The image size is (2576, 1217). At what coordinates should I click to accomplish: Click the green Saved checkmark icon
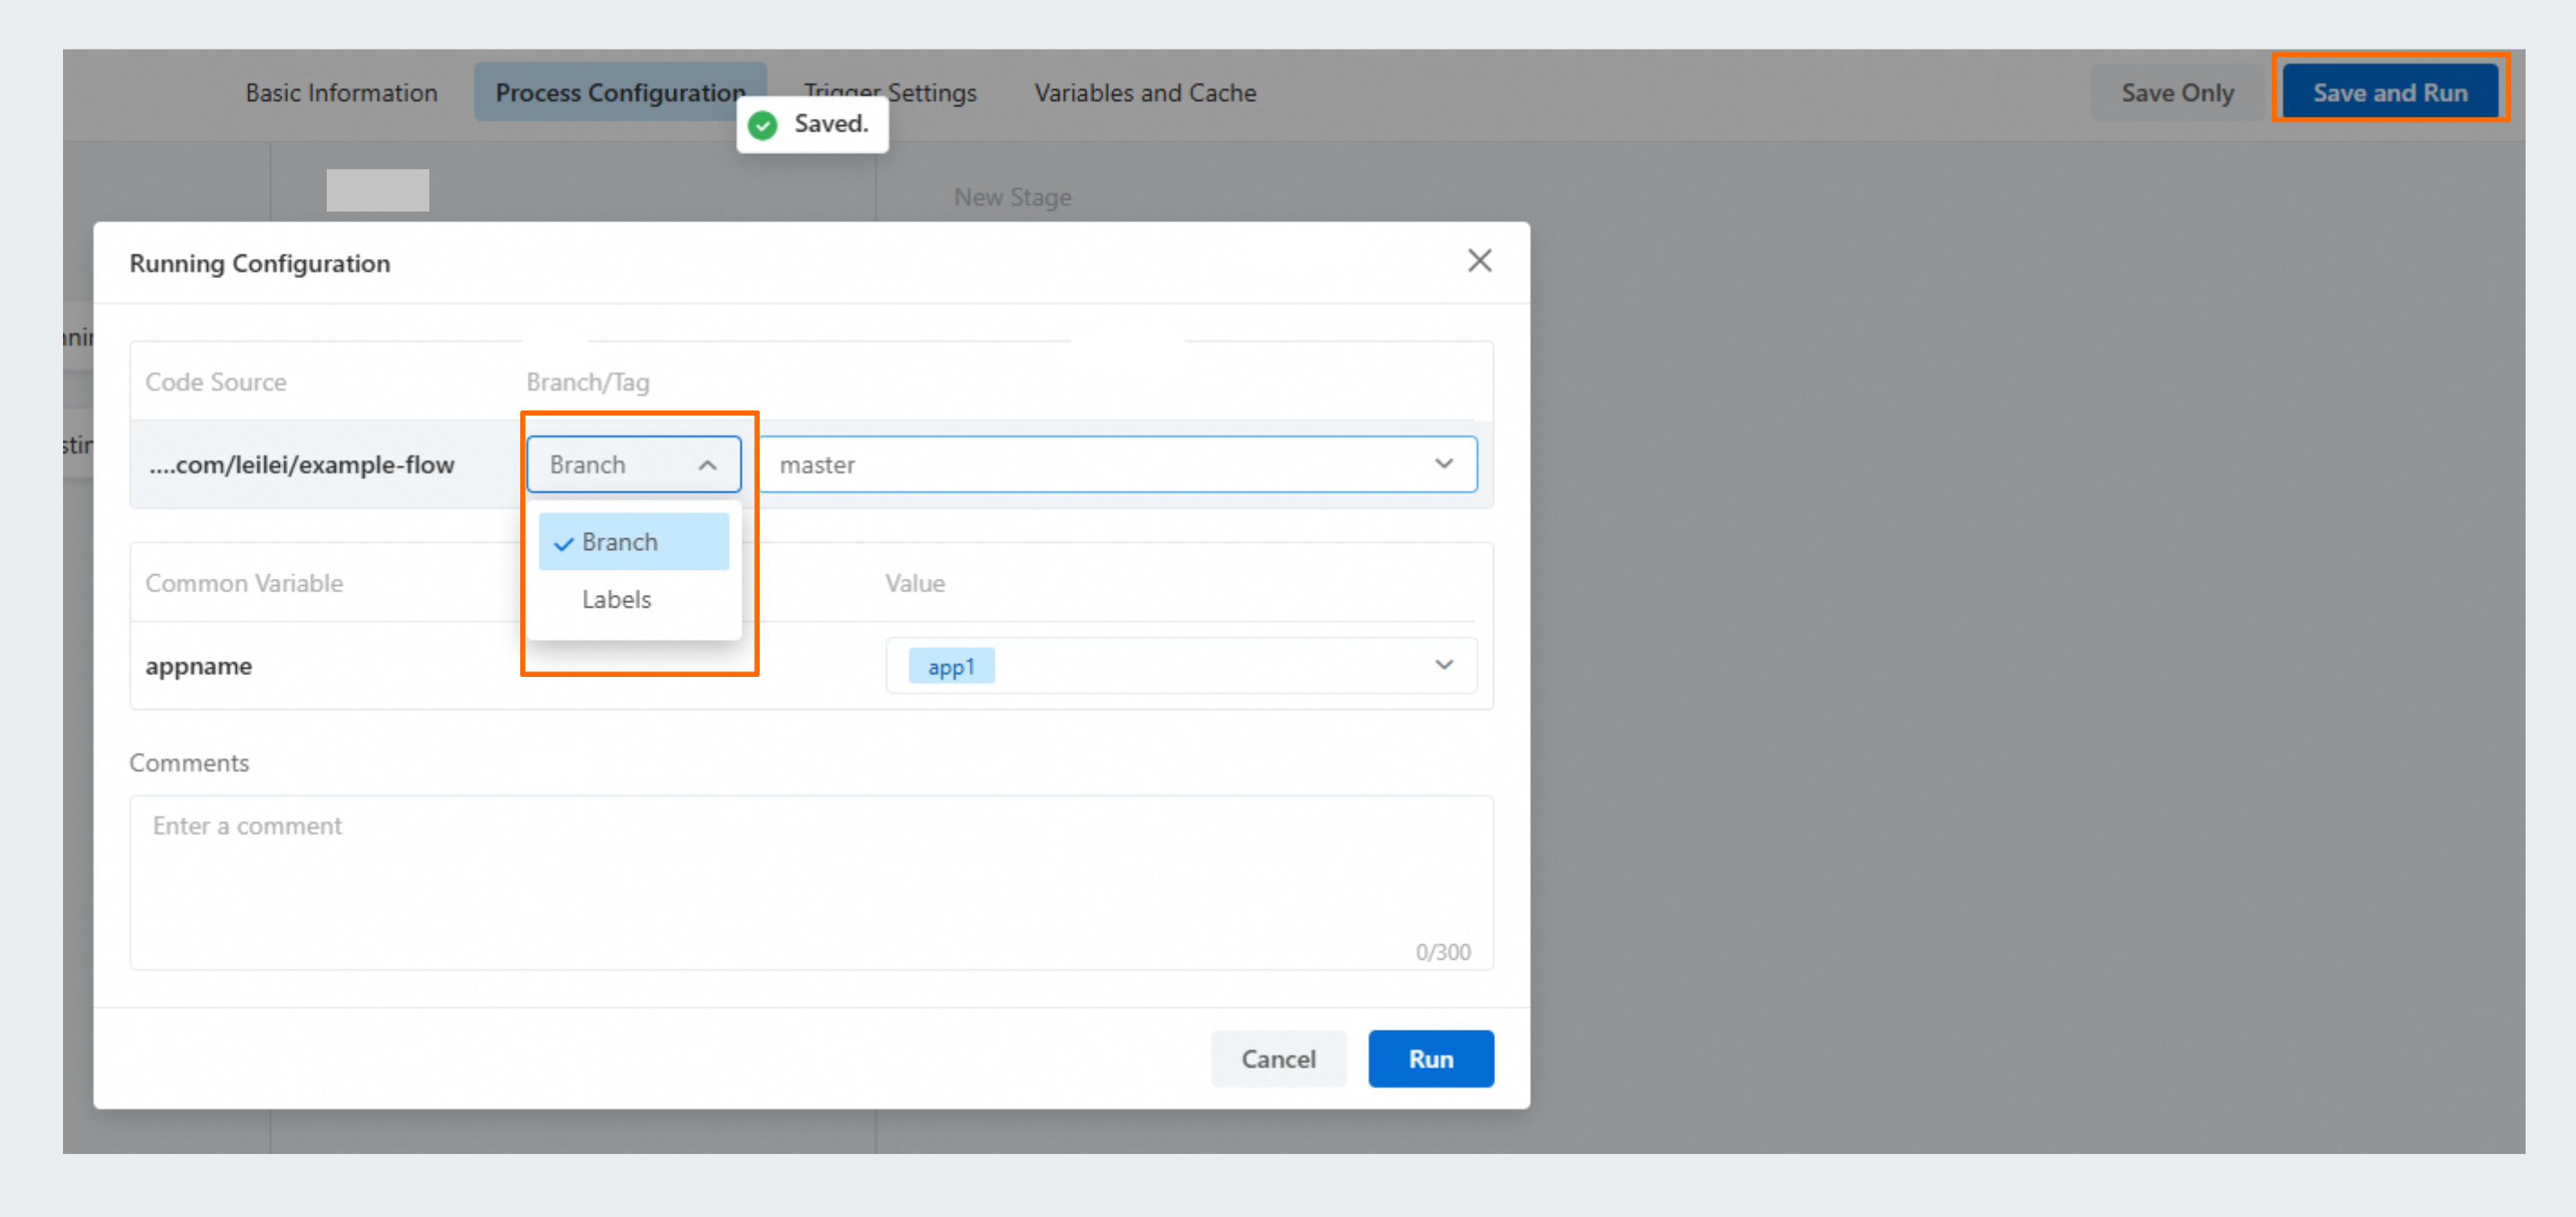click(x=763, y=125)
